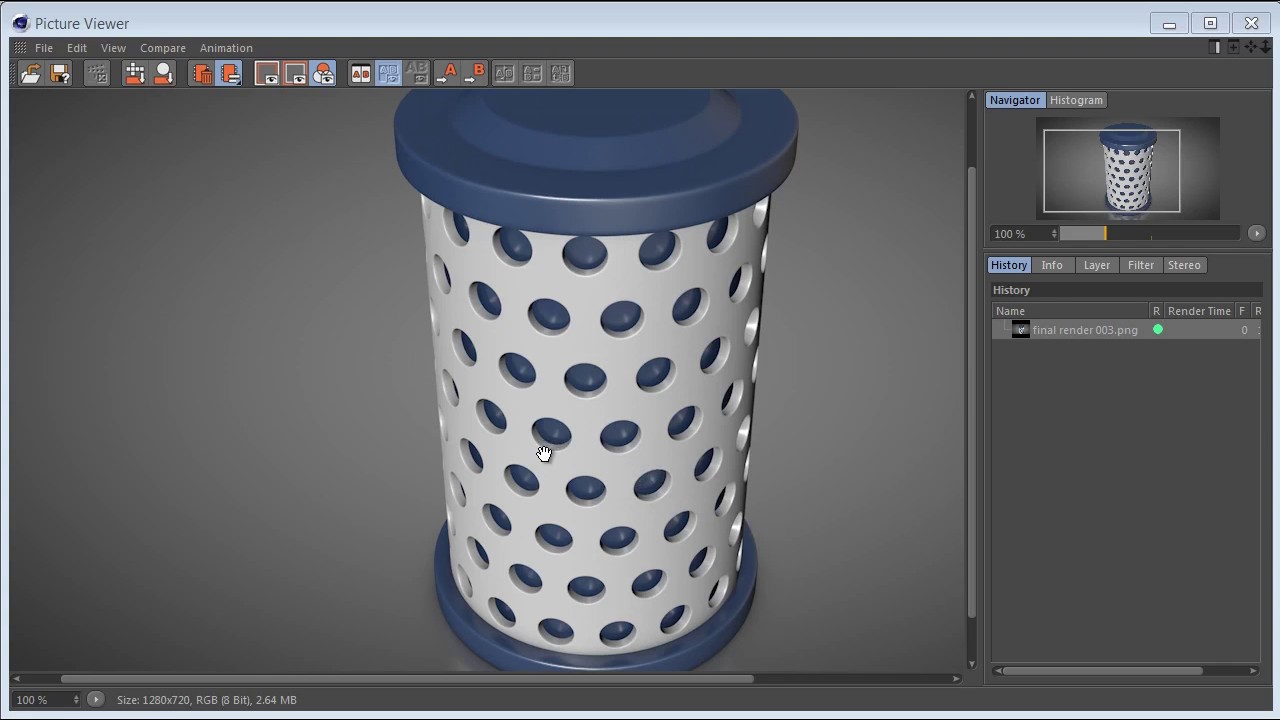Click the second red-framed eye display icon
Screen dimensions: 1280x720
(x=295, y=73)
